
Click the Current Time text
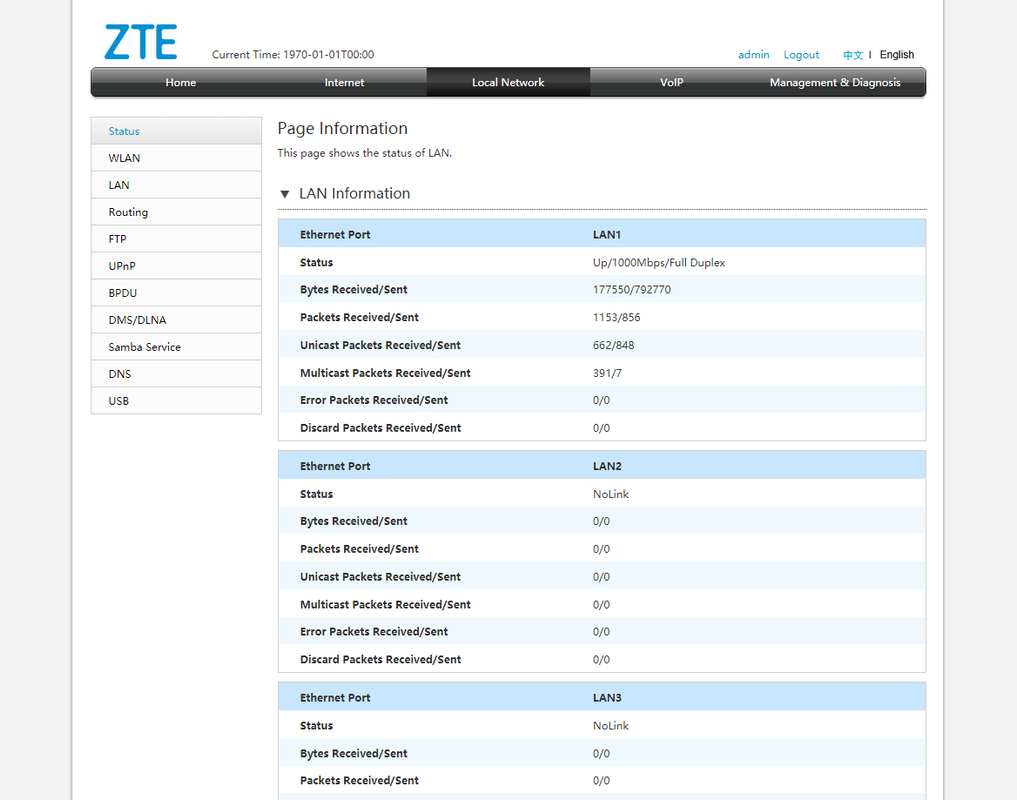293,55
